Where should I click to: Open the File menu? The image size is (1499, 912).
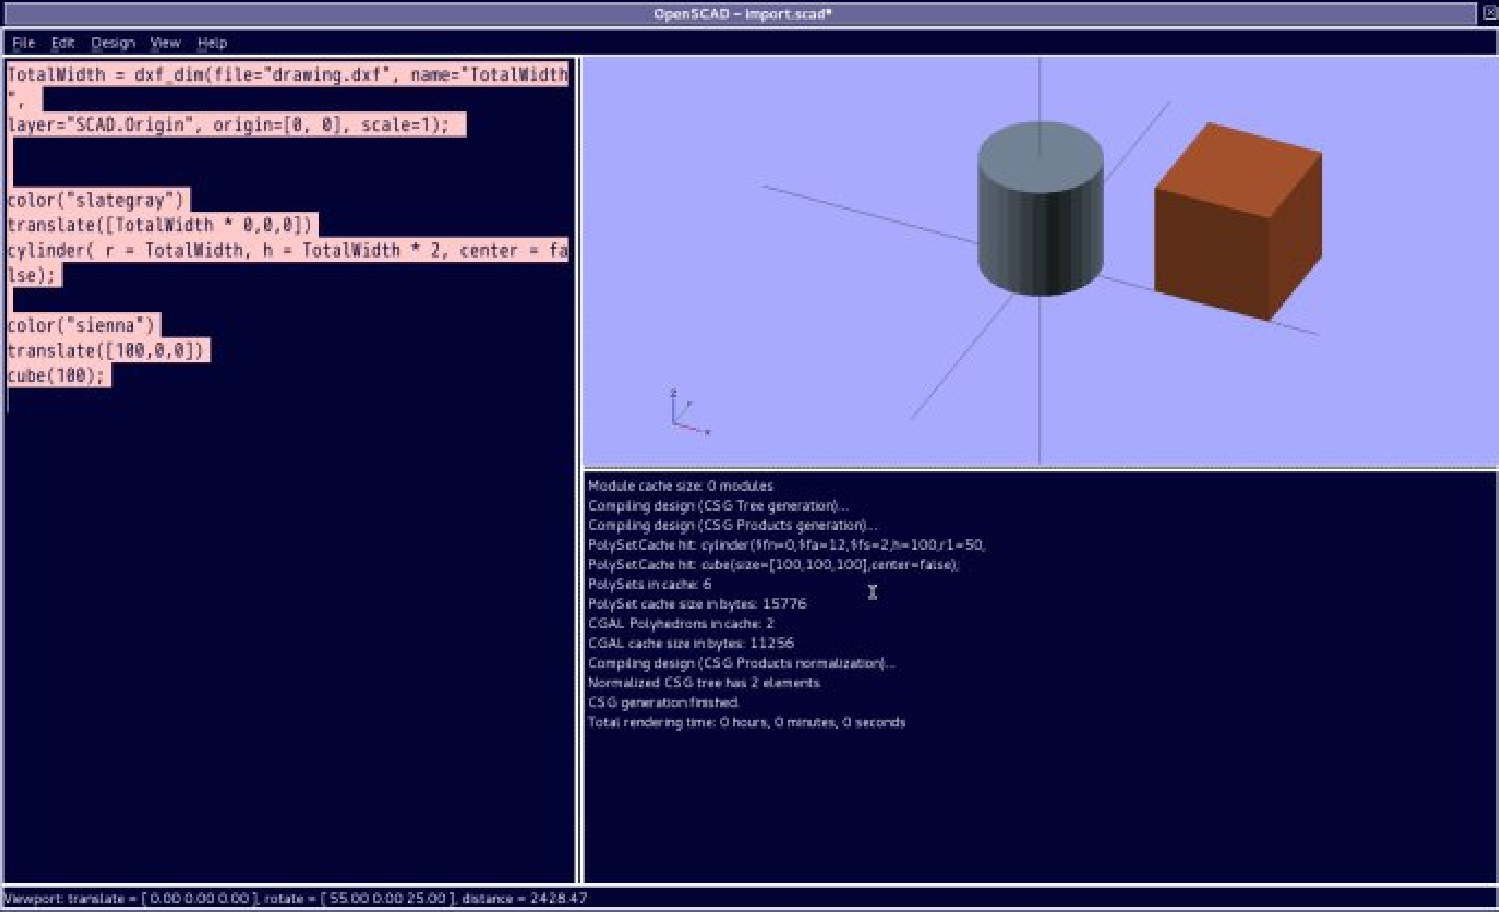23,43
